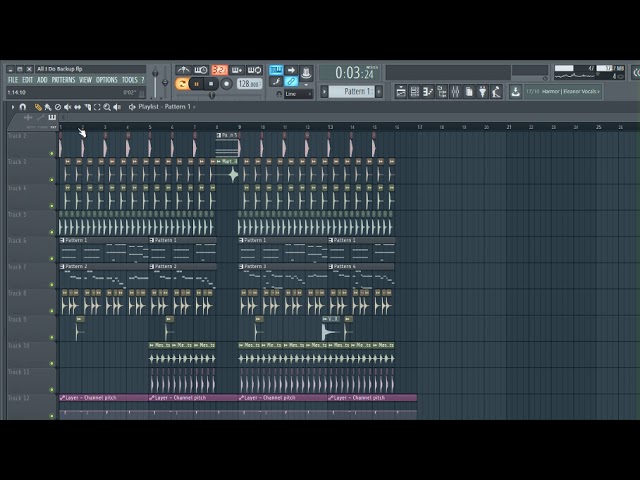Toggle loop recording icon

coord(254,70)
